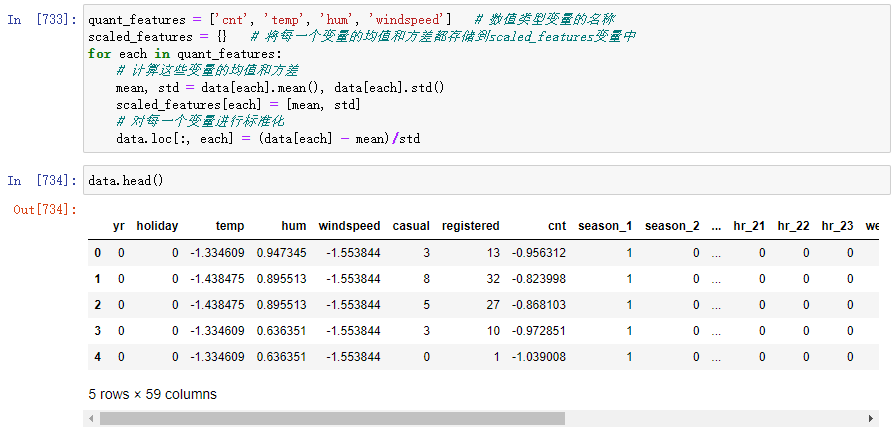Screen dimensions: 891x430
Task: Click the 'windspeed' column header
Action: click(x=349, y=226)
